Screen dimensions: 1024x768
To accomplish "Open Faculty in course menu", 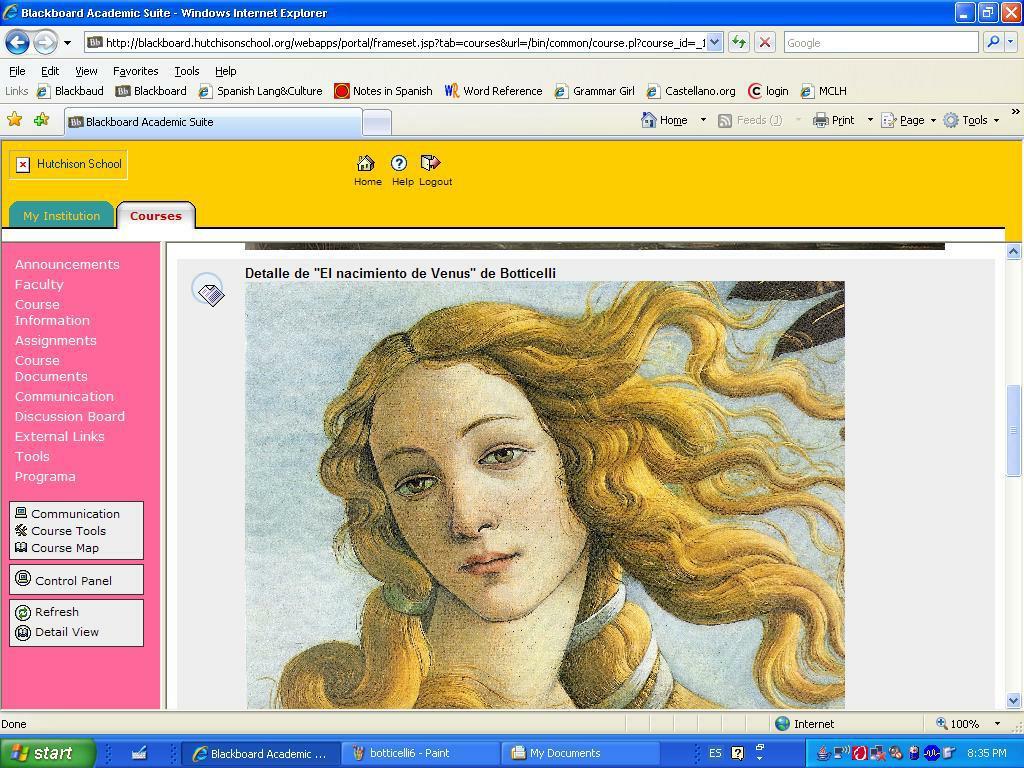I will tap(39, 285).
